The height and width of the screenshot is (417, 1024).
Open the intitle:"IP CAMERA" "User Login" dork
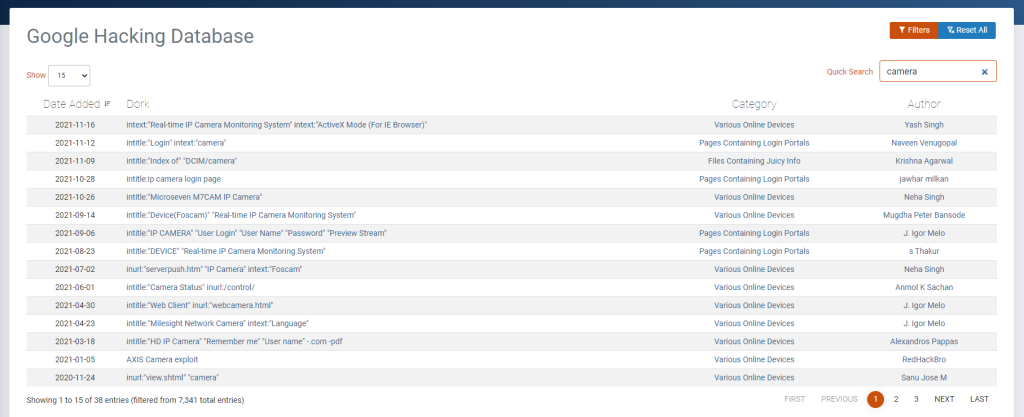256,233
